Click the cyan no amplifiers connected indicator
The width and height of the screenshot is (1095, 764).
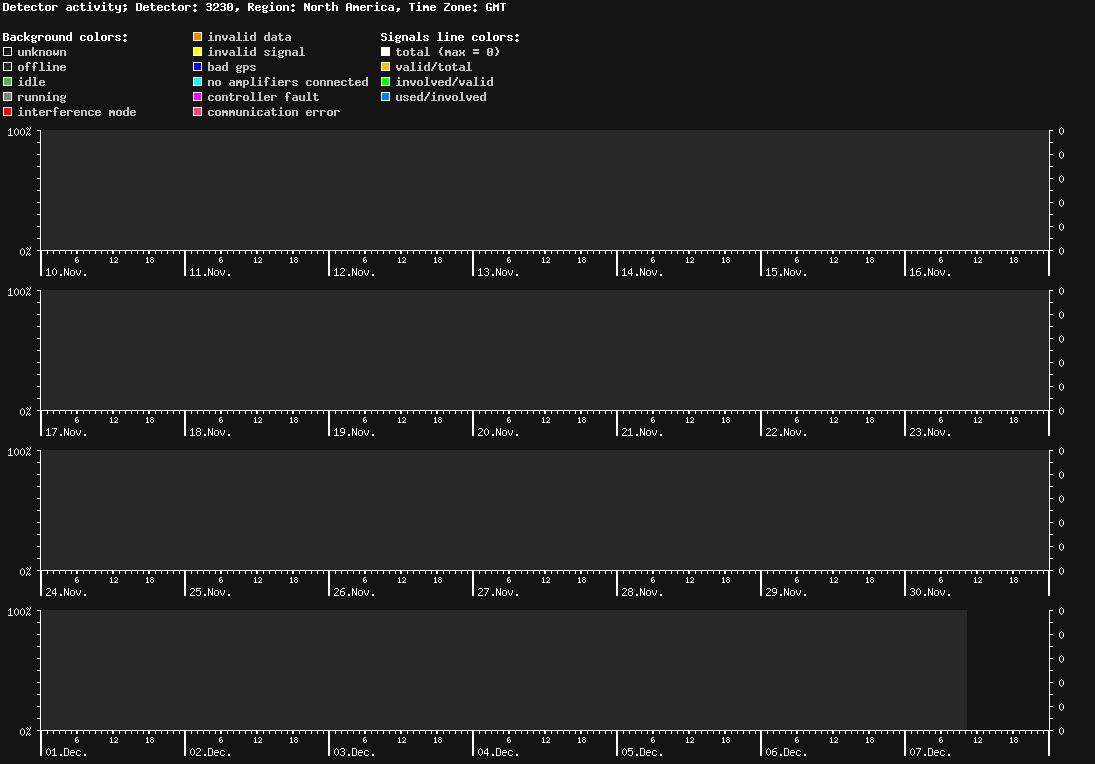pos(198,82)
